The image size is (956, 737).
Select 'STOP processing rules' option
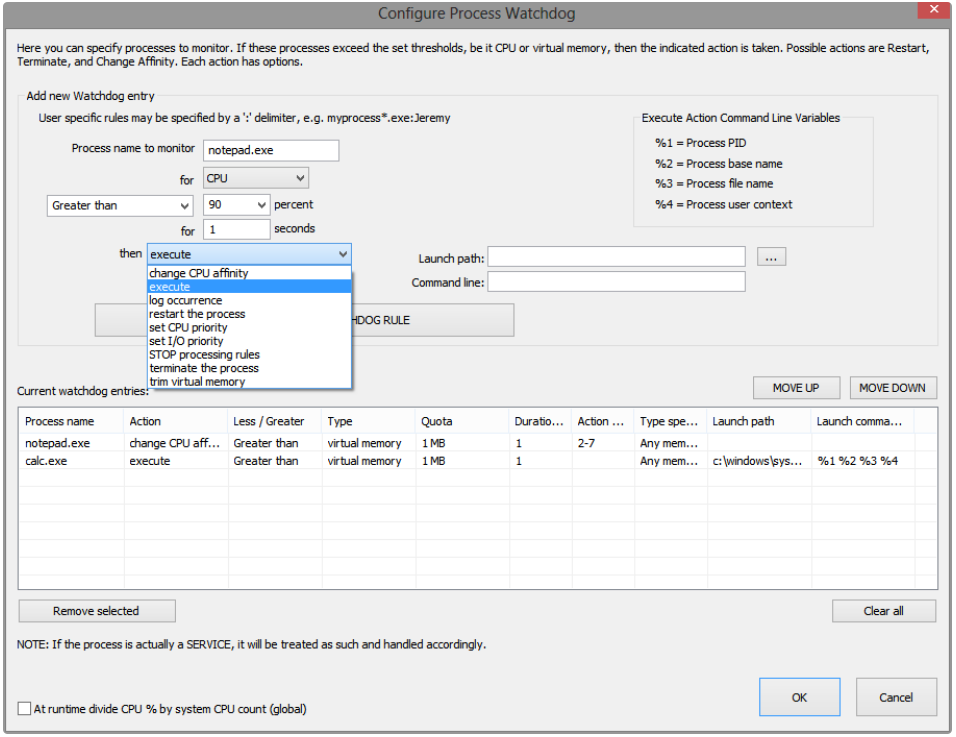tap(204, 354)
